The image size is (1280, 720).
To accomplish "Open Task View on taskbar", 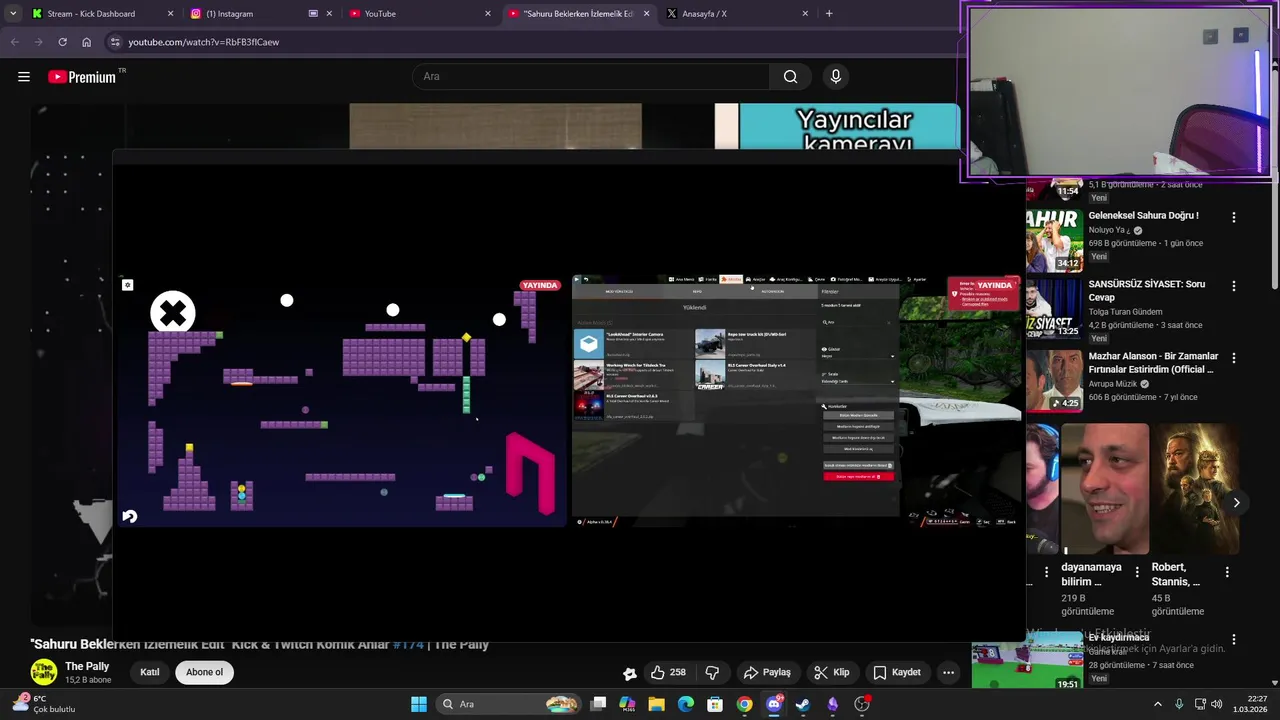I will point(598,704).
